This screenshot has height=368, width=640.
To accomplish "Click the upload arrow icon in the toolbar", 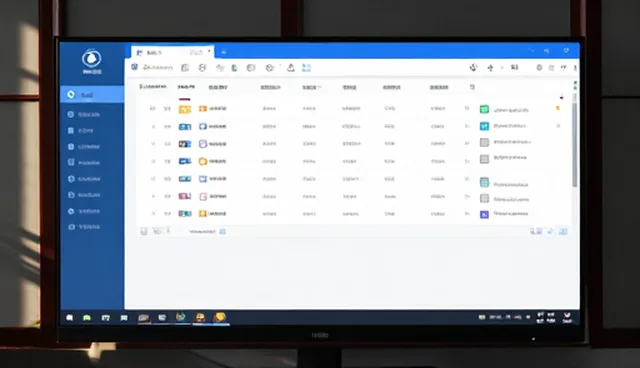I will pyautogui.click(x=291, y=68).
